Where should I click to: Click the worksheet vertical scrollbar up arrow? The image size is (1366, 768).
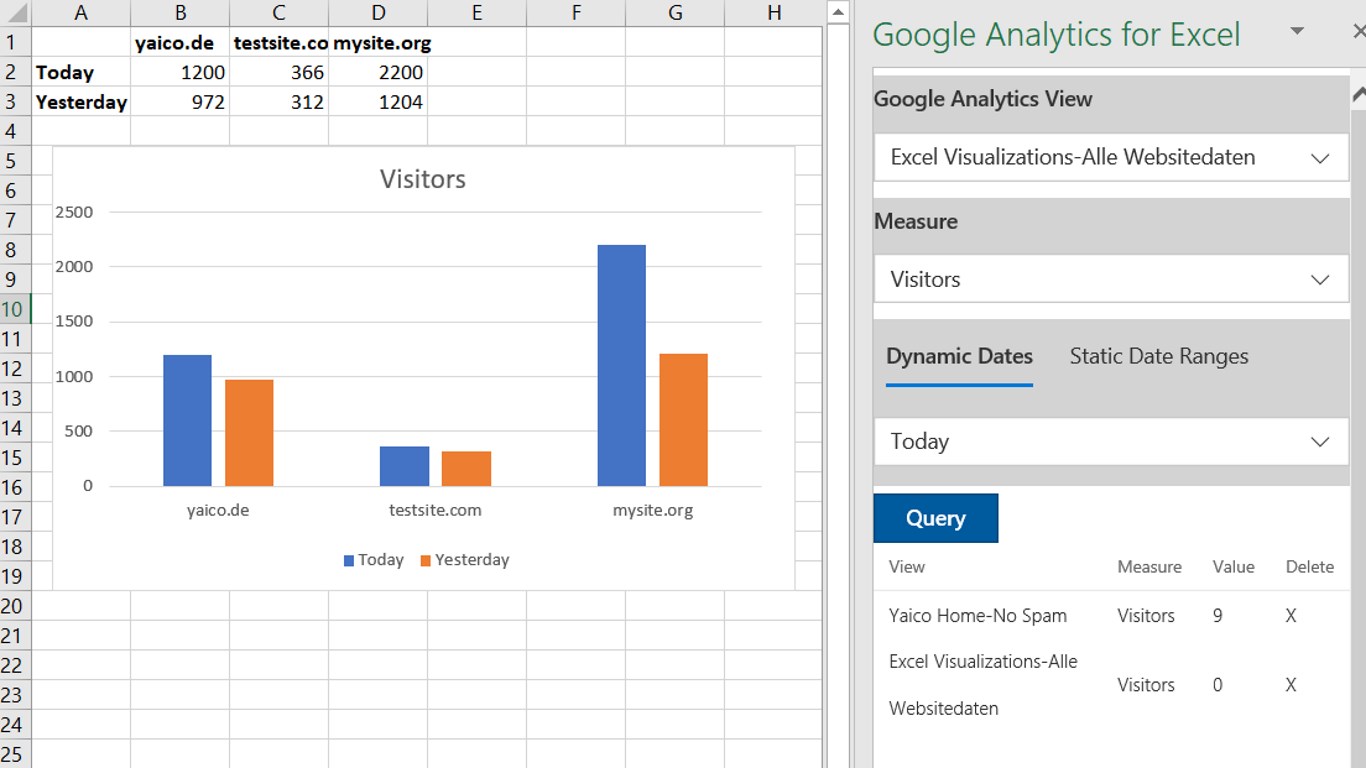[838, 12]
